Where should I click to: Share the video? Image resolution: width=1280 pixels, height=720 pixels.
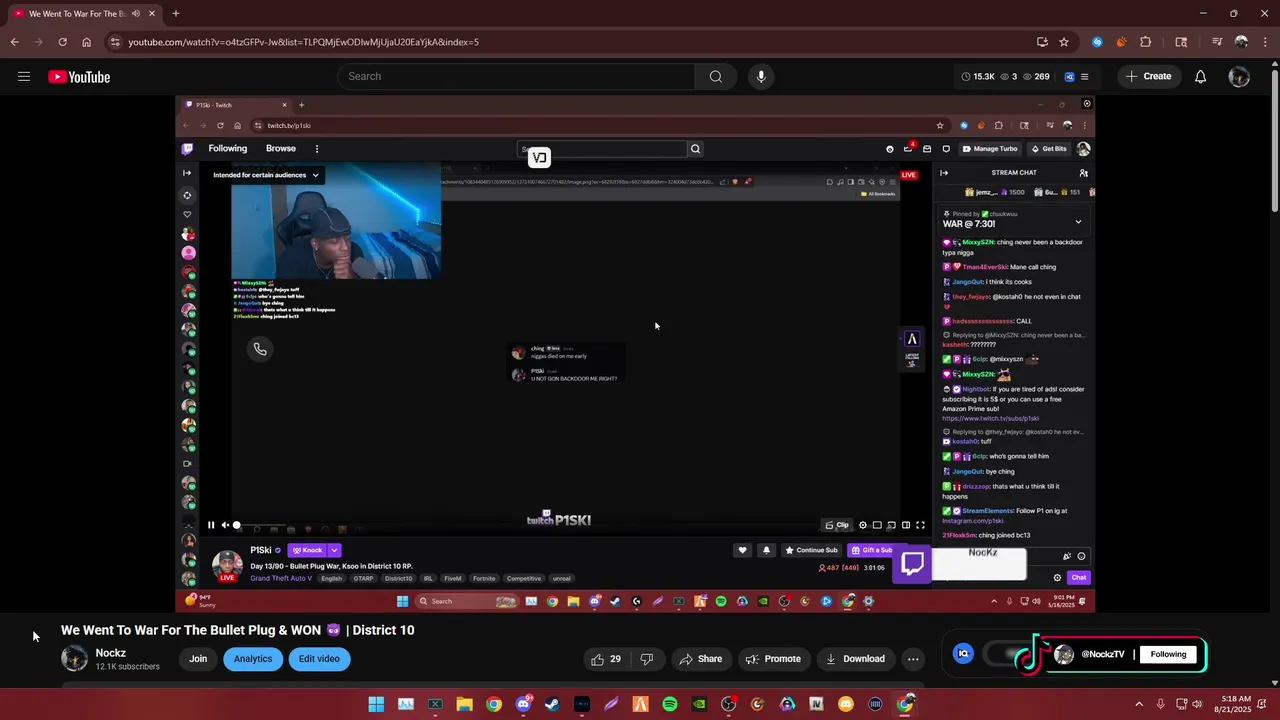700,659
